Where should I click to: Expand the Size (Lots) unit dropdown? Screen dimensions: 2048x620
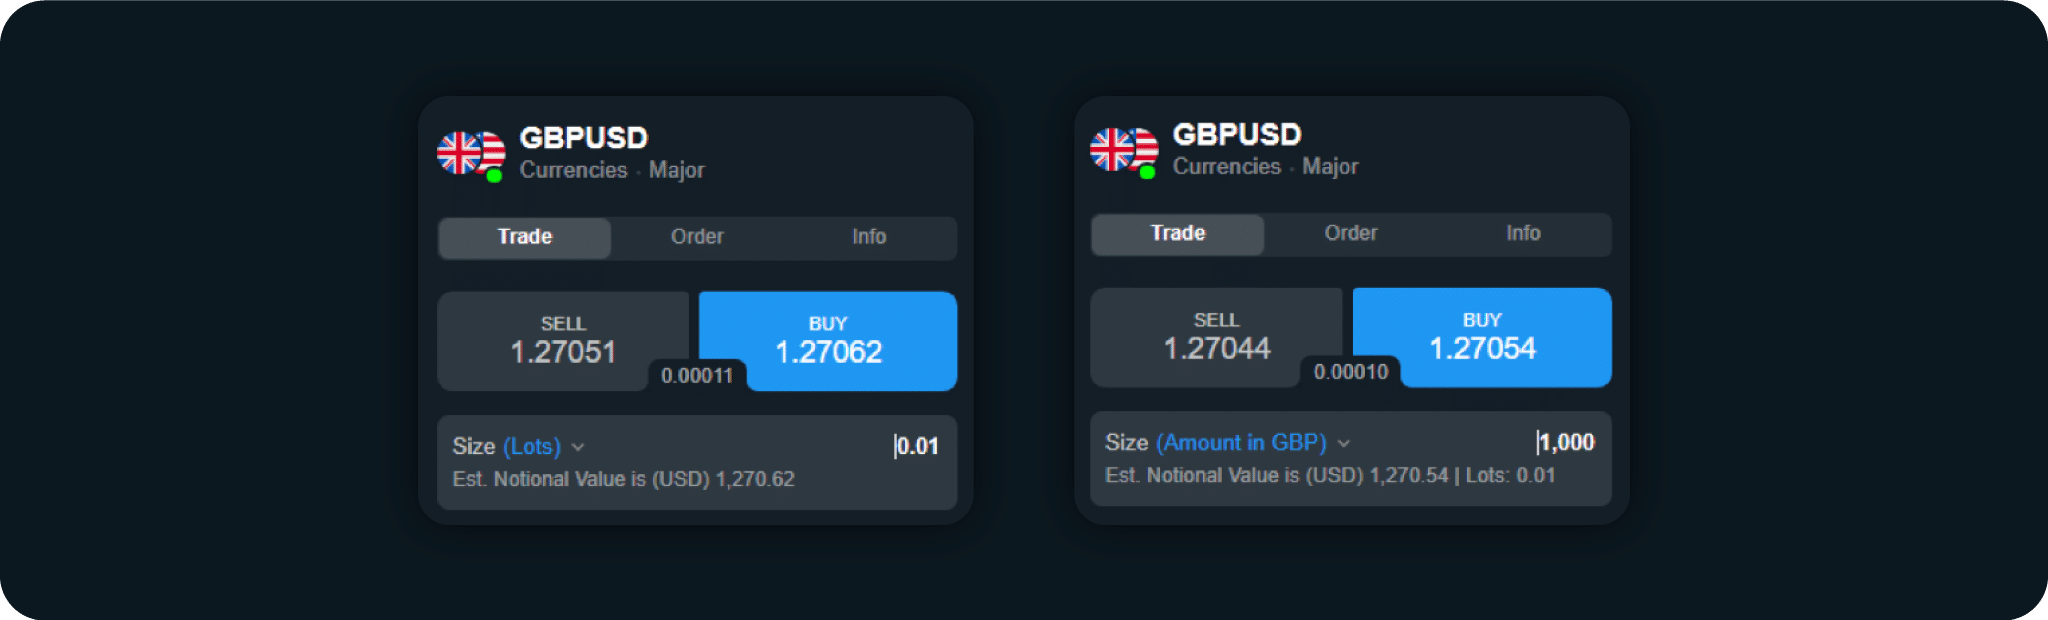pos(531,446)
